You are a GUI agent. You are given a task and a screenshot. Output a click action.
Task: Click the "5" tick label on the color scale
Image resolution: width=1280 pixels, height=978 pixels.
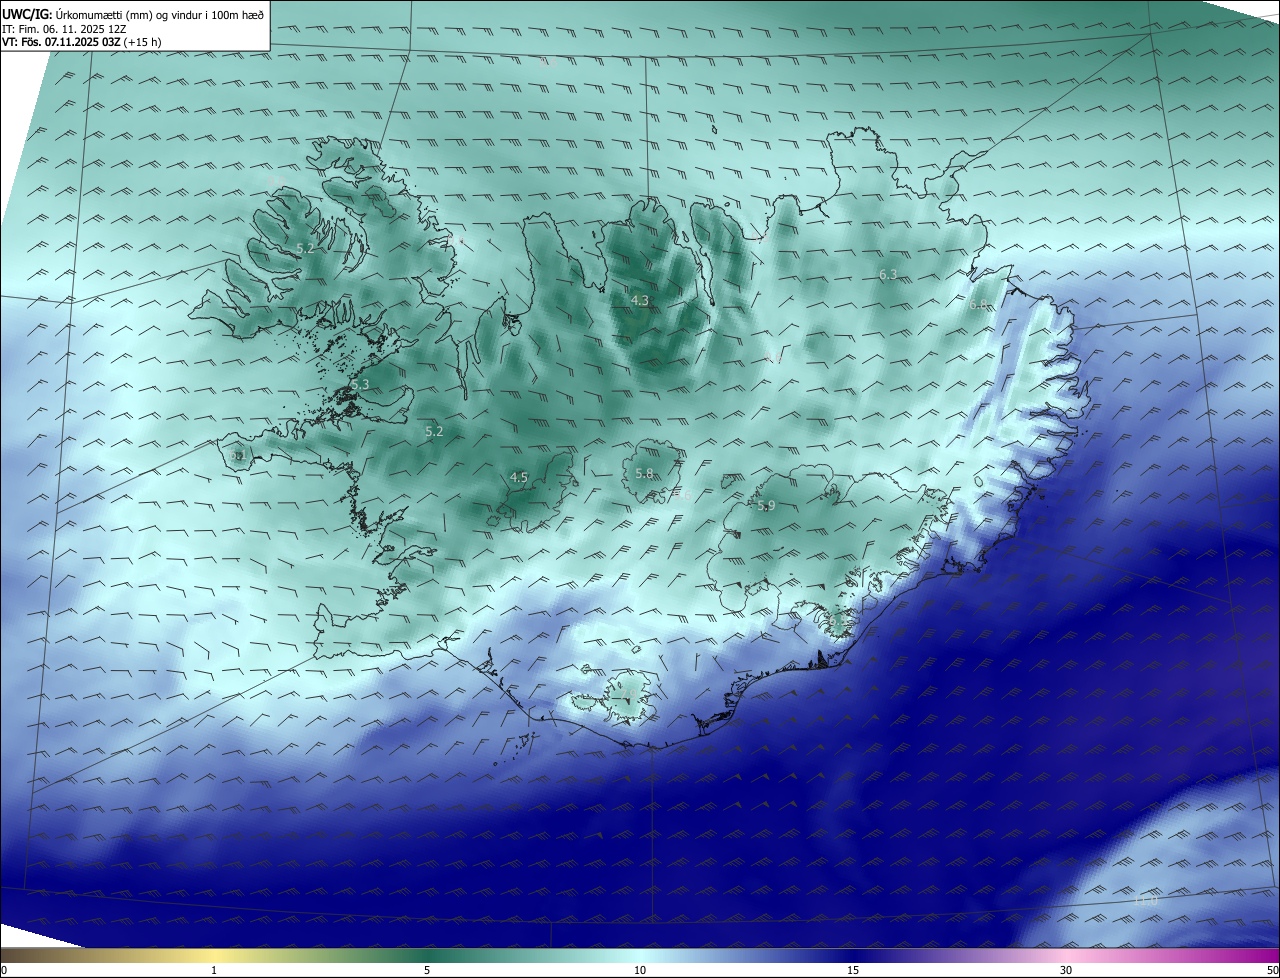[427, 970]
